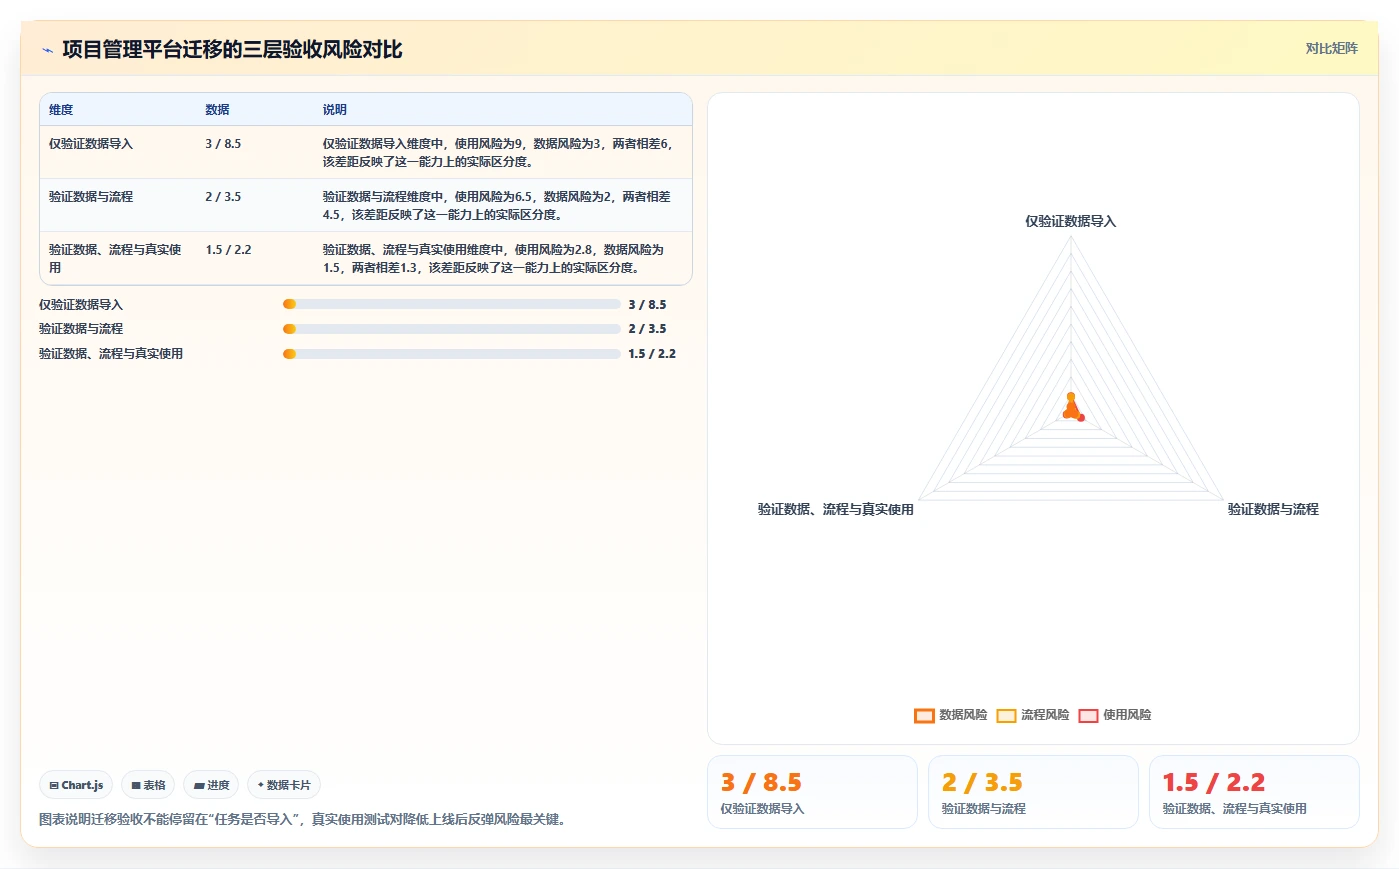Click radar axis label 仅验证数据导入

click(x=1070, y=221)
